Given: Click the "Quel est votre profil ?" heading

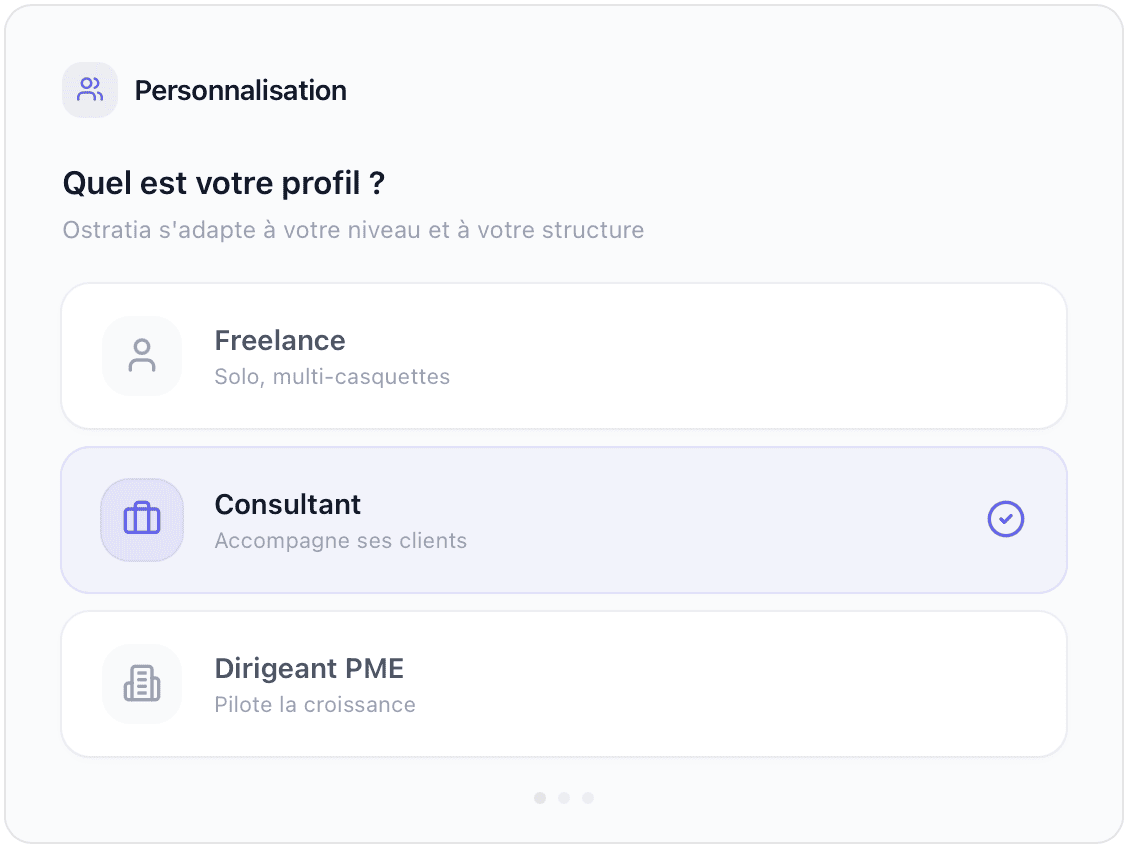Looking at the screenshot, I should pos(224,184).
